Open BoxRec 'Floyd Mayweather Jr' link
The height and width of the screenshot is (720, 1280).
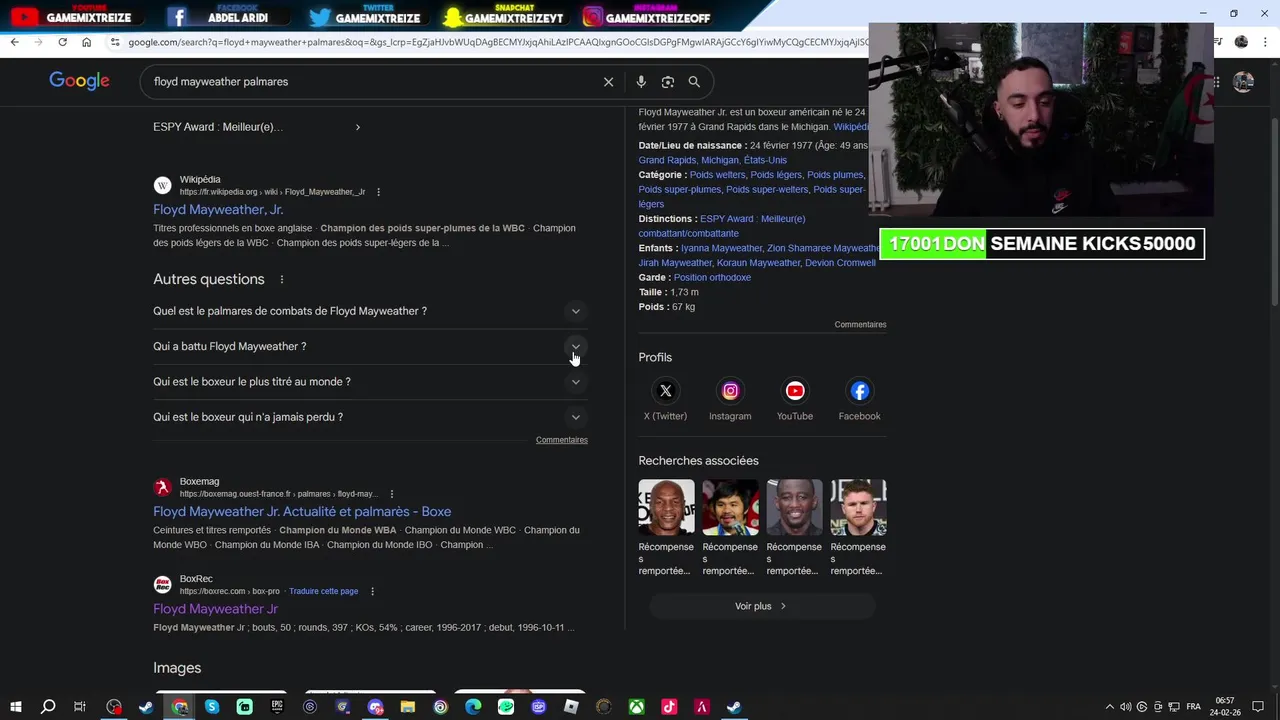(x=215, y=609)
